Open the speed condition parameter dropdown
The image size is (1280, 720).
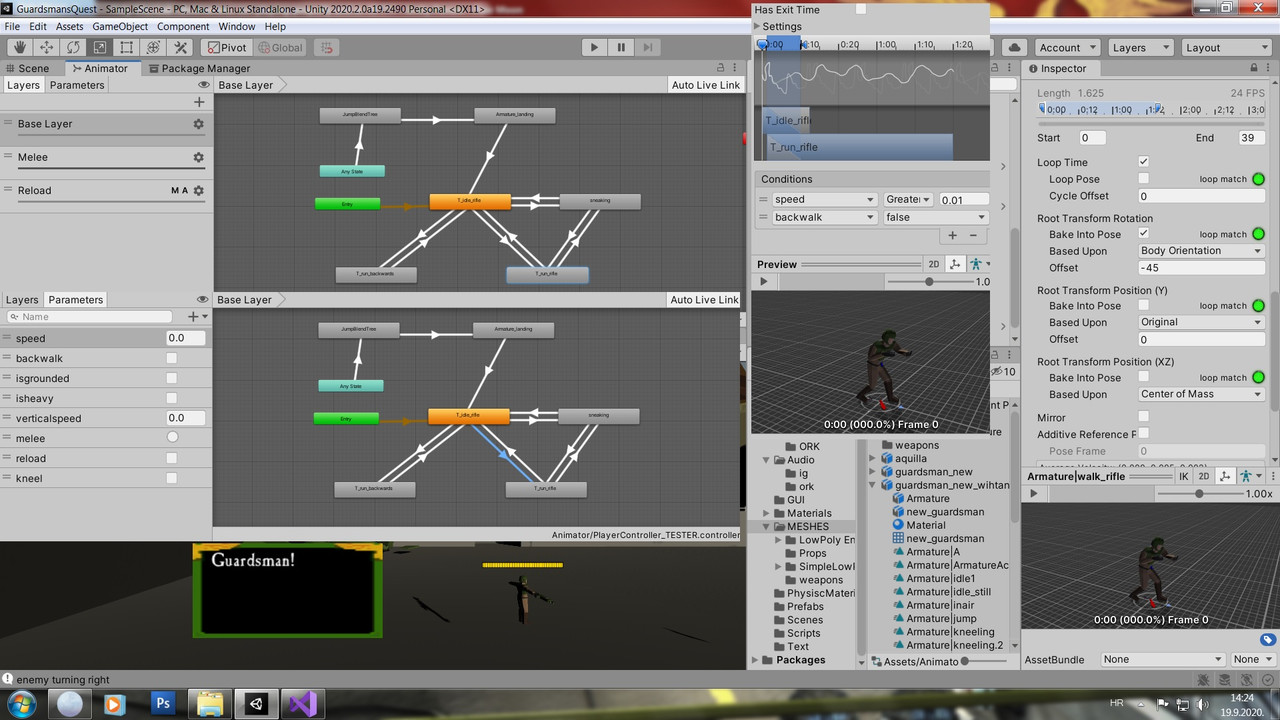click(824, 199)
